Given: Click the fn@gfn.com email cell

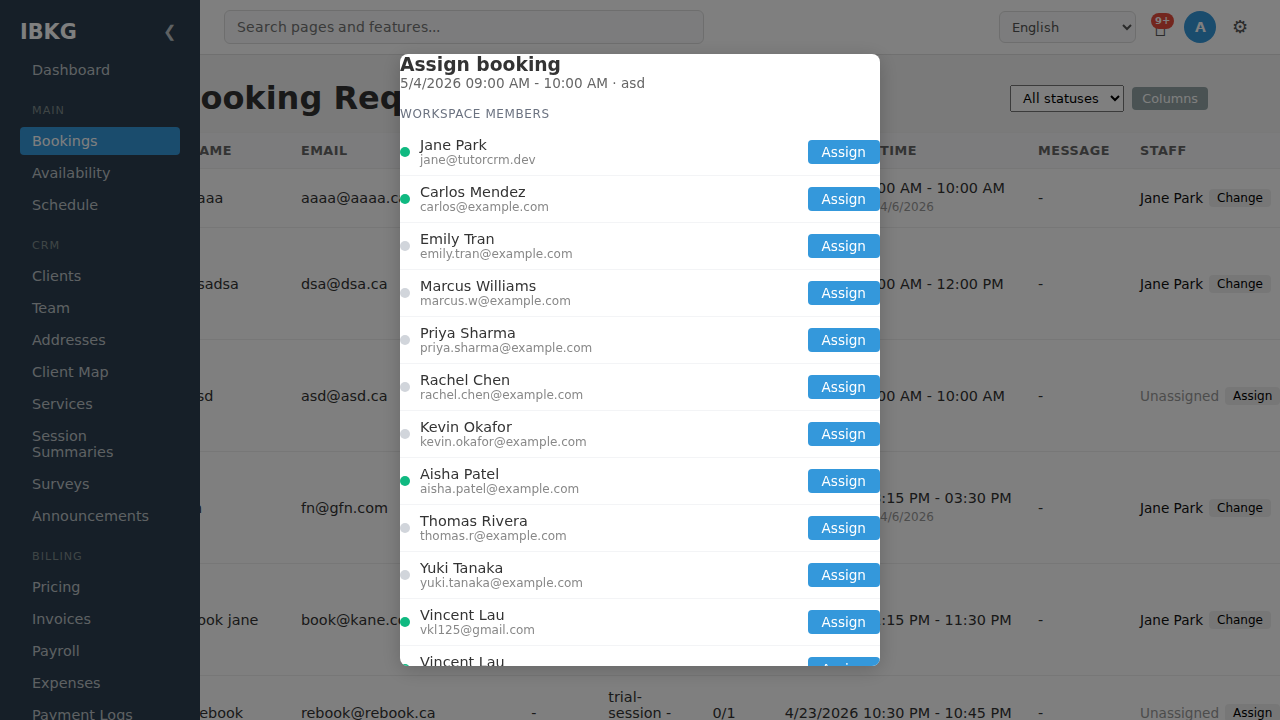Looking at the screenshot, I should tap(344, 508).
